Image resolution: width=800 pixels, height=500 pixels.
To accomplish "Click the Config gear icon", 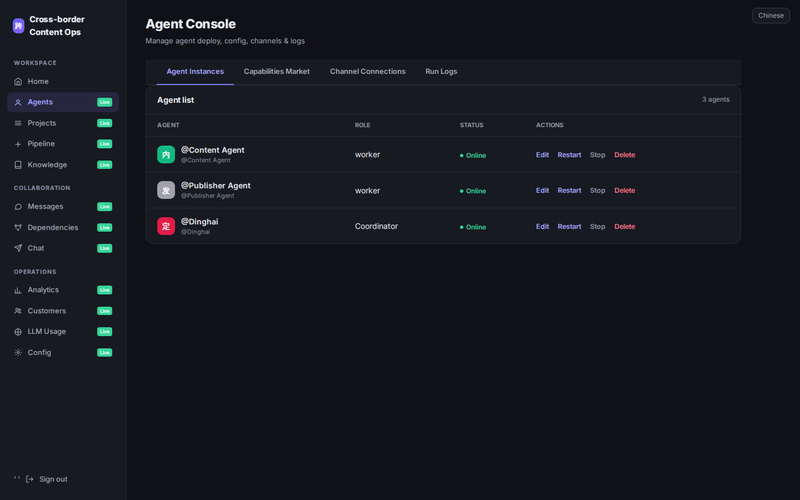I will [18, 353].
